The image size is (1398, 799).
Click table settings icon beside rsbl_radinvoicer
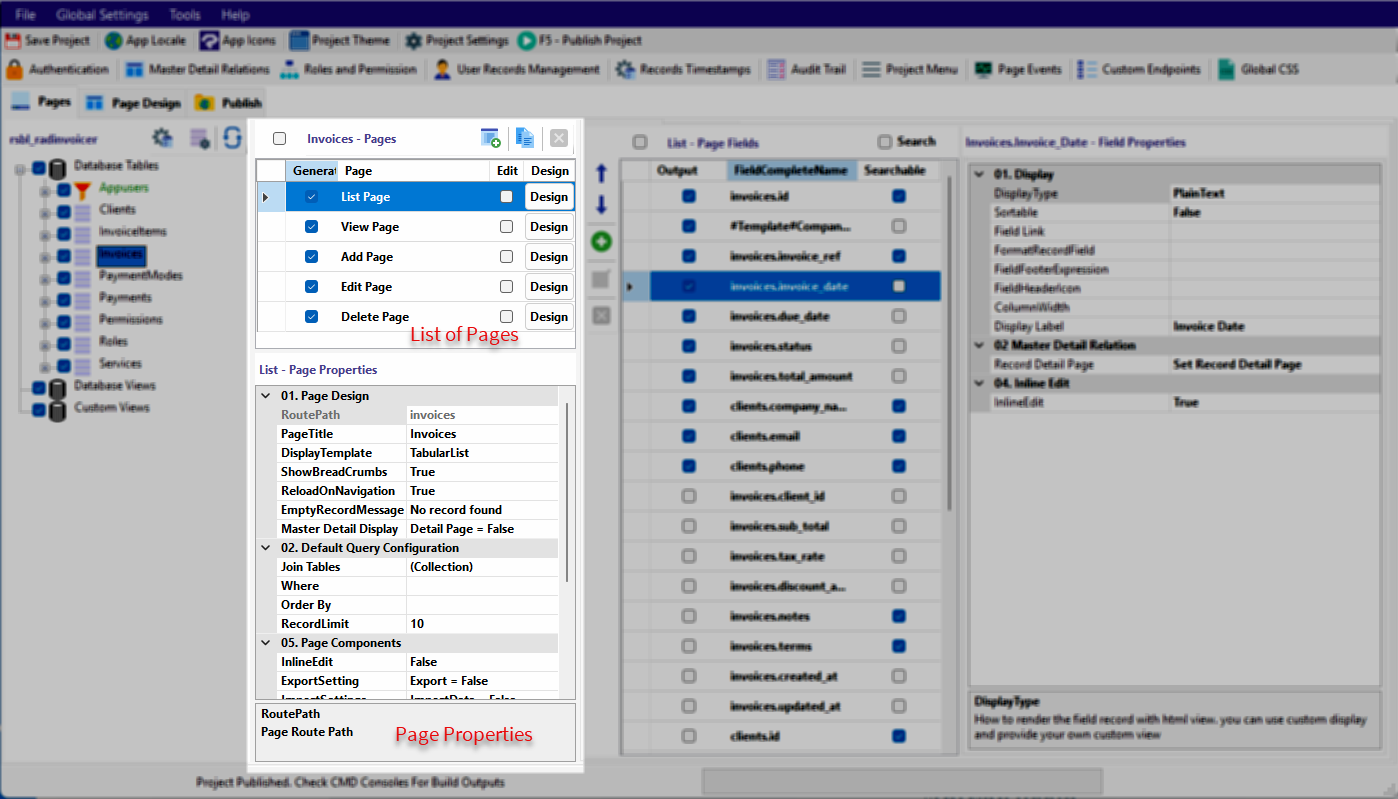click(199, 139)
